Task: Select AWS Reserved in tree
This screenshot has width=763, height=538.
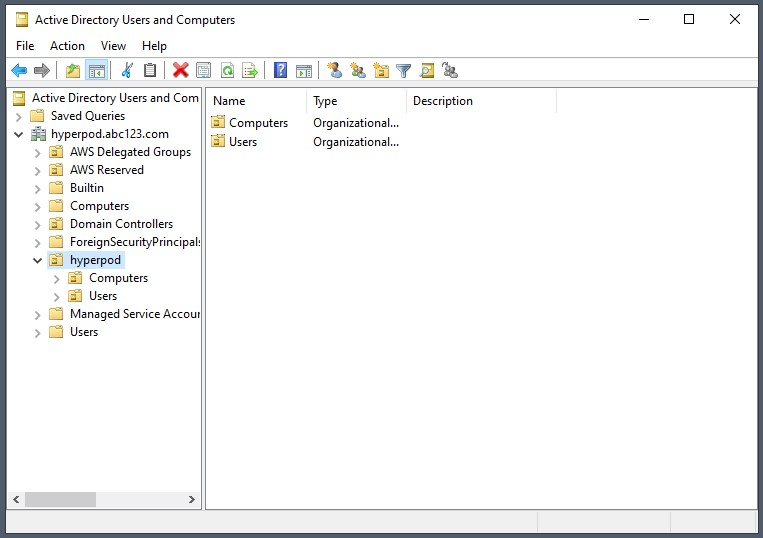Action: coord(107,170)
